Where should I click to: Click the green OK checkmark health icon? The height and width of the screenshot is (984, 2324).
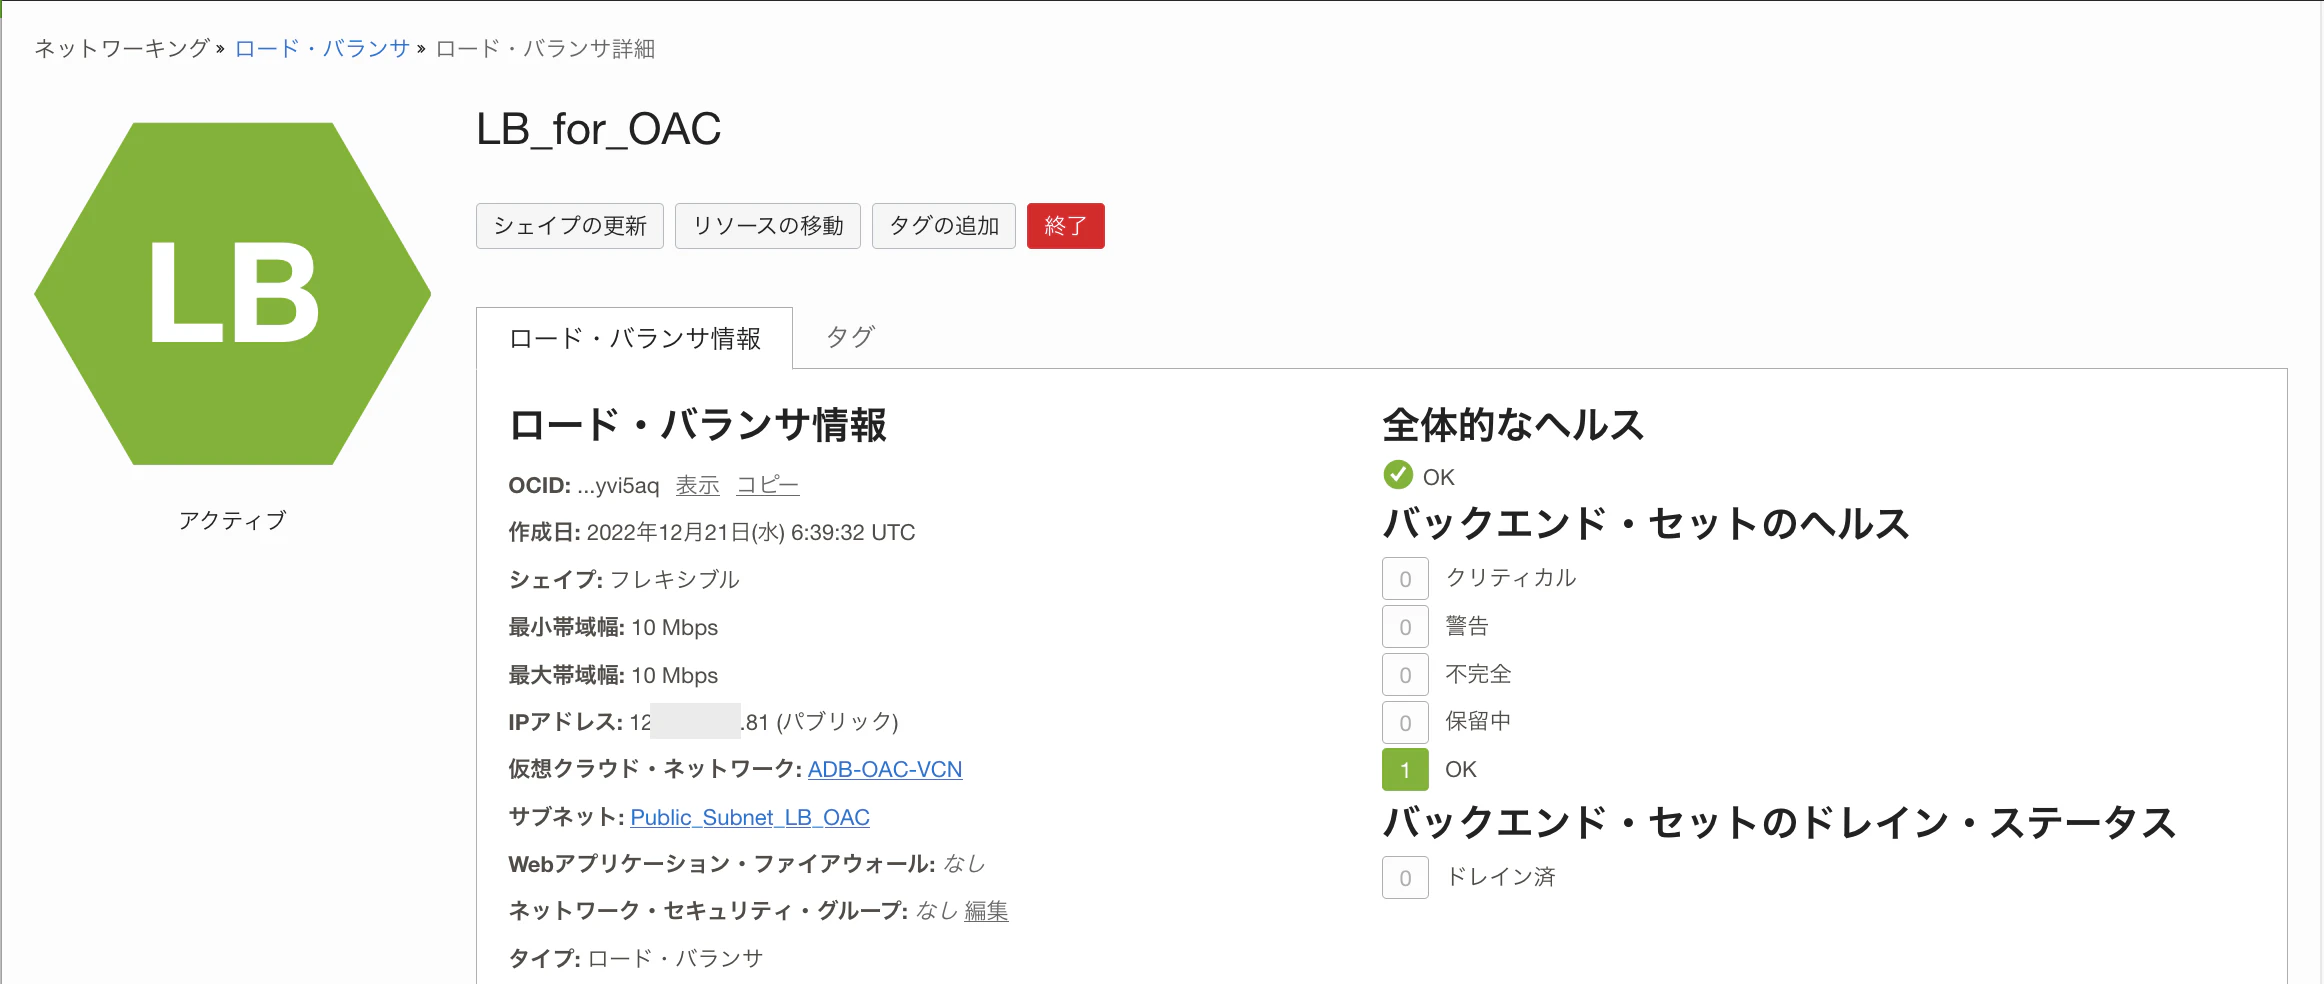1397,475
